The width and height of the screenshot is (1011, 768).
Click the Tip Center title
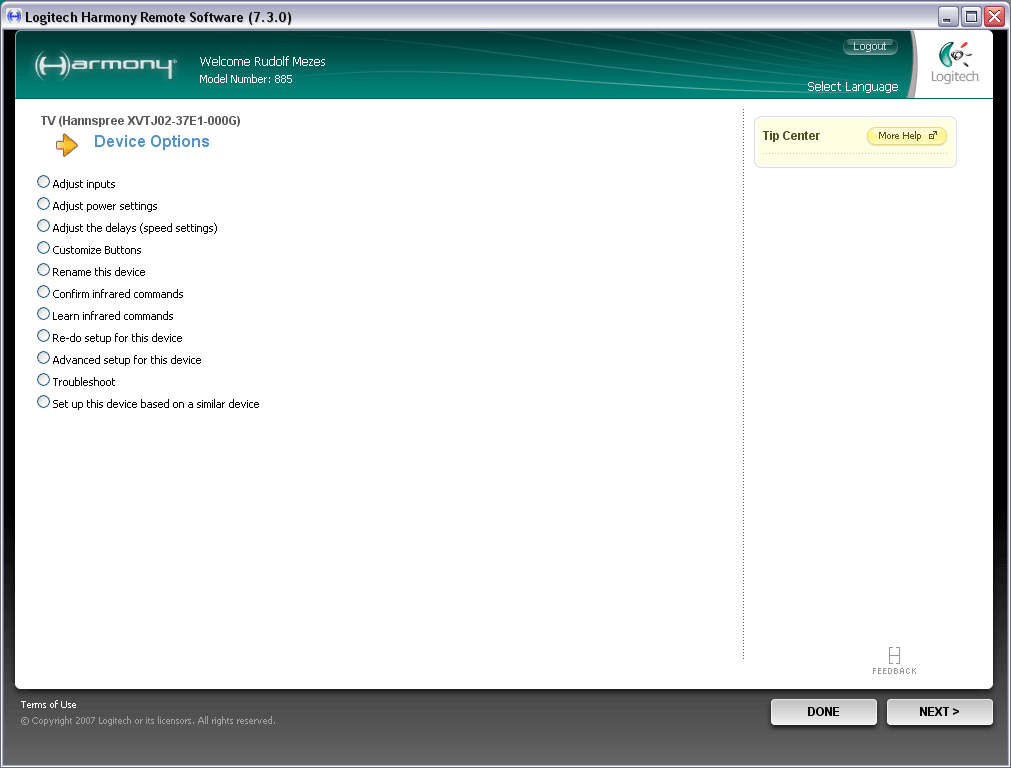click(791, 135)
